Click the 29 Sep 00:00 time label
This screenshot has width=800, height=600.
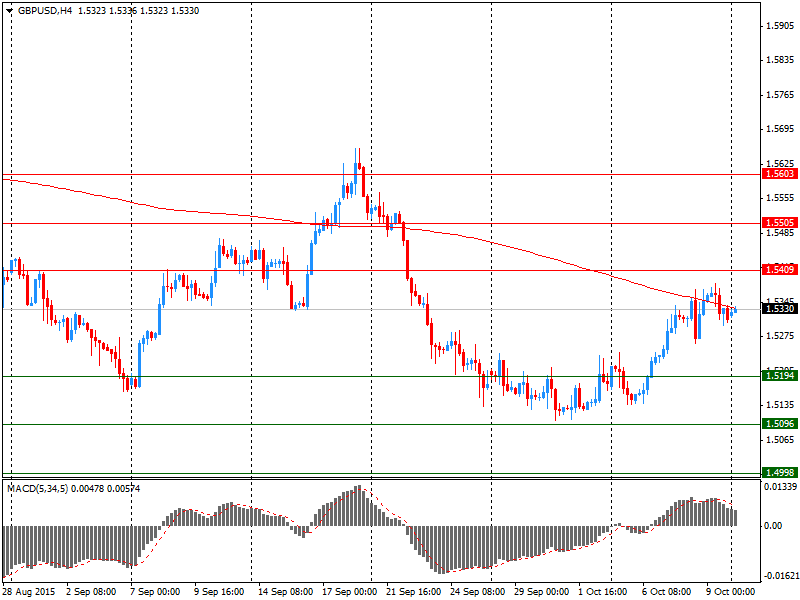542,592
